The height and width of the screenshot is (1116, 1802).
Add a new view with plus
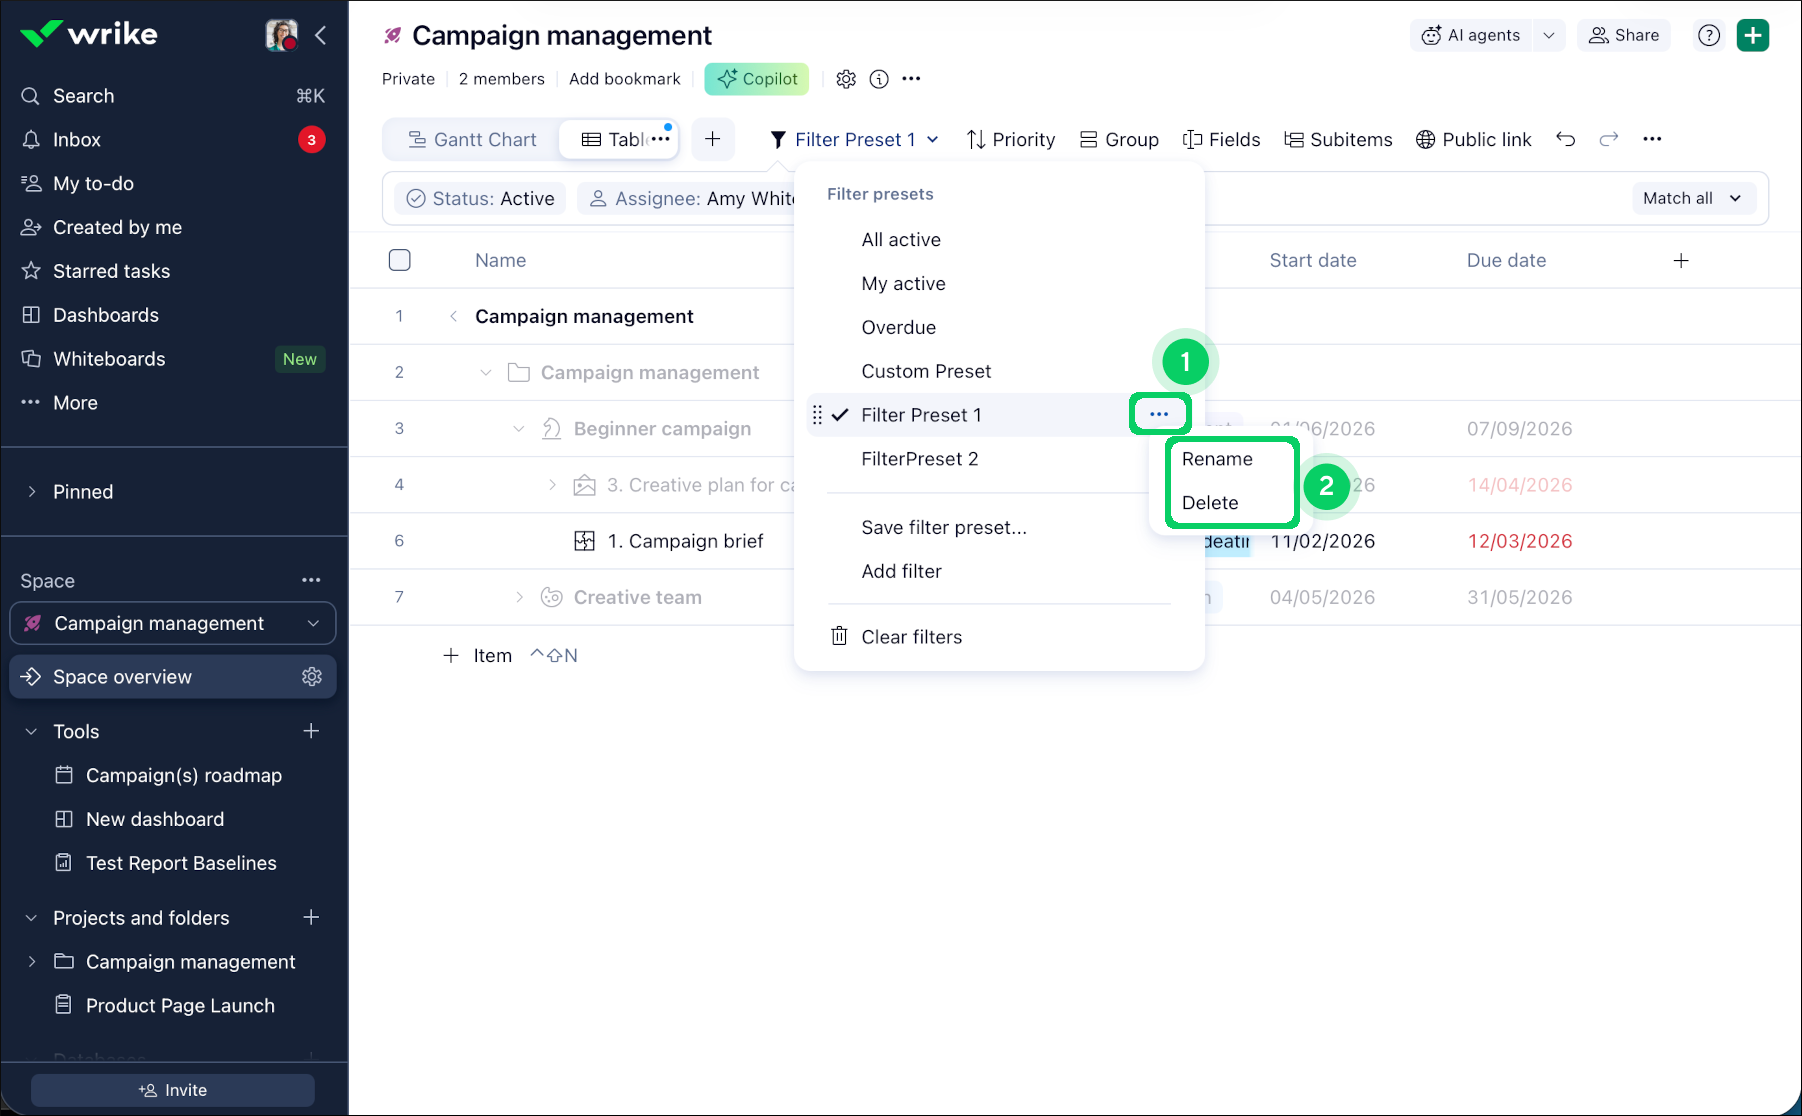[712, 139]
